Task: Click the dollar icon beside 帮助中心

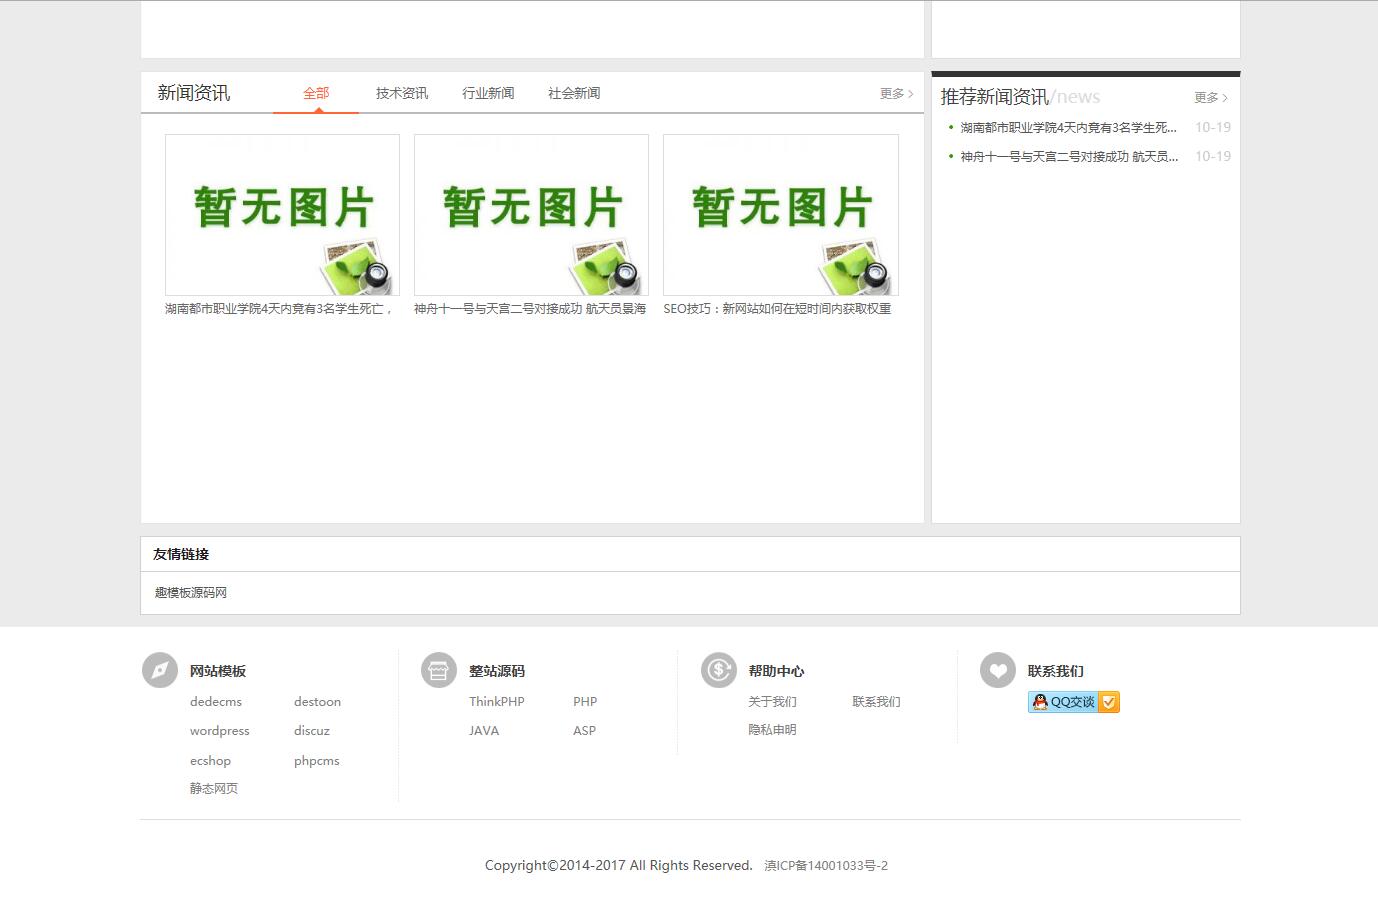Action: point(719,670)
